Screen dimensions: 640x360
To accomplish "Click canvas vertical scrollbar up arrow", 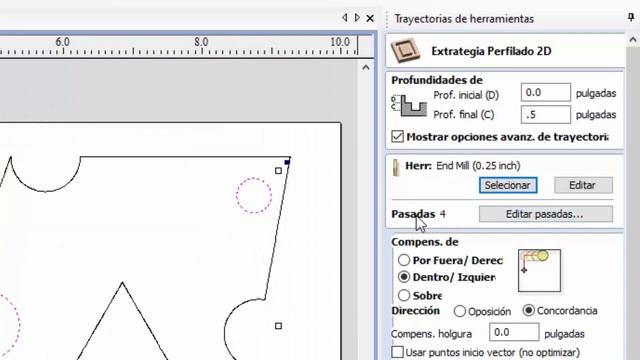I will click(365, 67).
